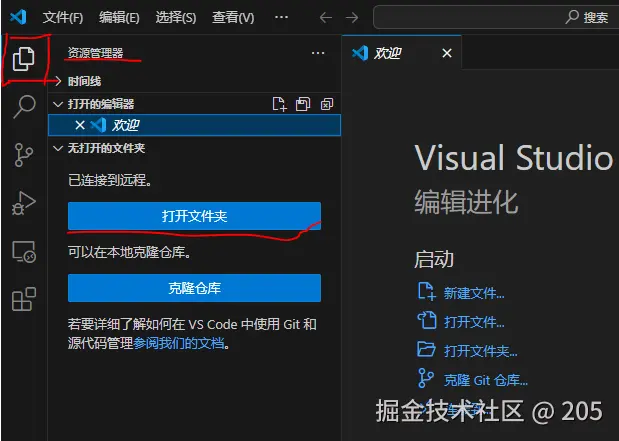
Task: Open the 参阅我们的文档 link
Action: (178, 343)
